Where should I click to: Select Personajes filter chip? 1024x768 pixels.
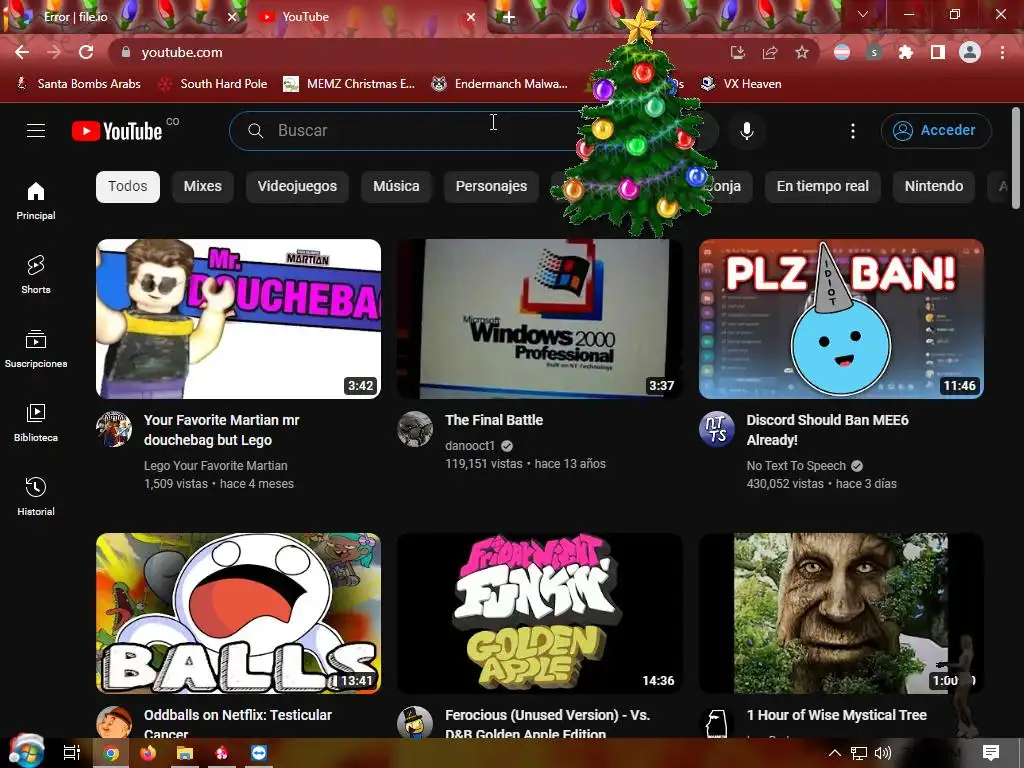point(491,187)
